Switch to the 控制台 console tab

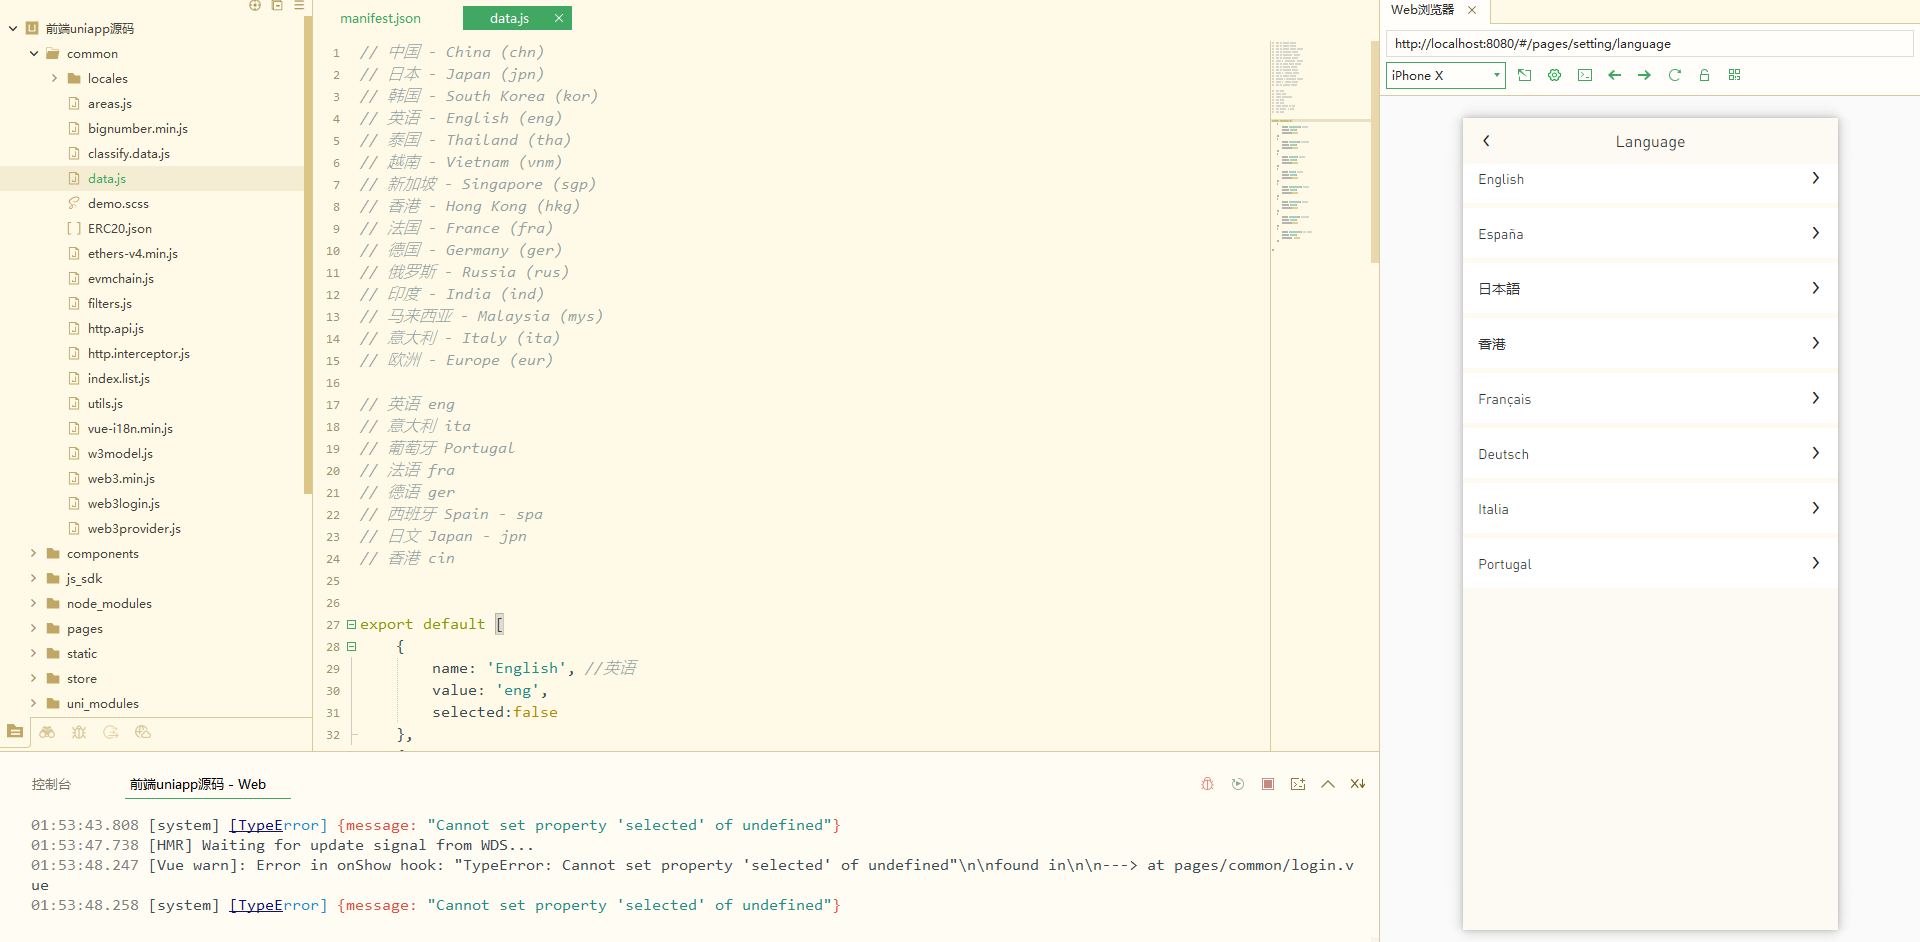[x=51, y=784]
